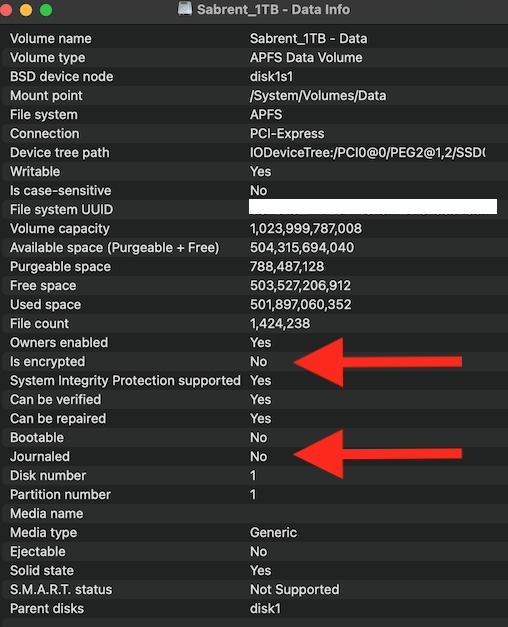The width and height of the screenshot is (508, 627).
Task: Select the Journaled row label
Action: point(40,457)
